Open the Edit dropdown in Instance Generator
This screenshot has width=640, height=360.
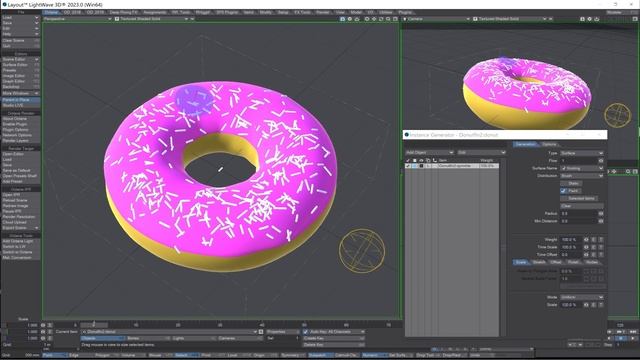(x=481, y=152)
